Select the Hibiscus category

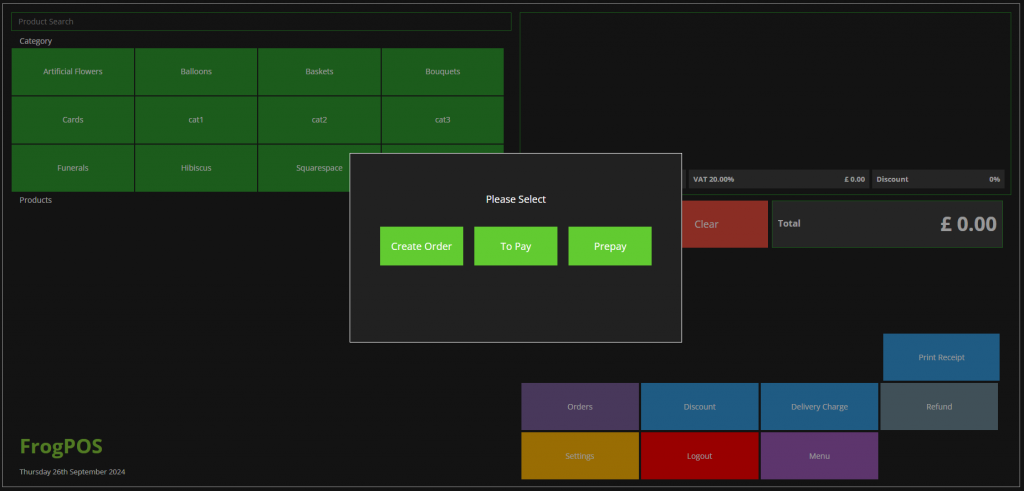coord(196,168)
